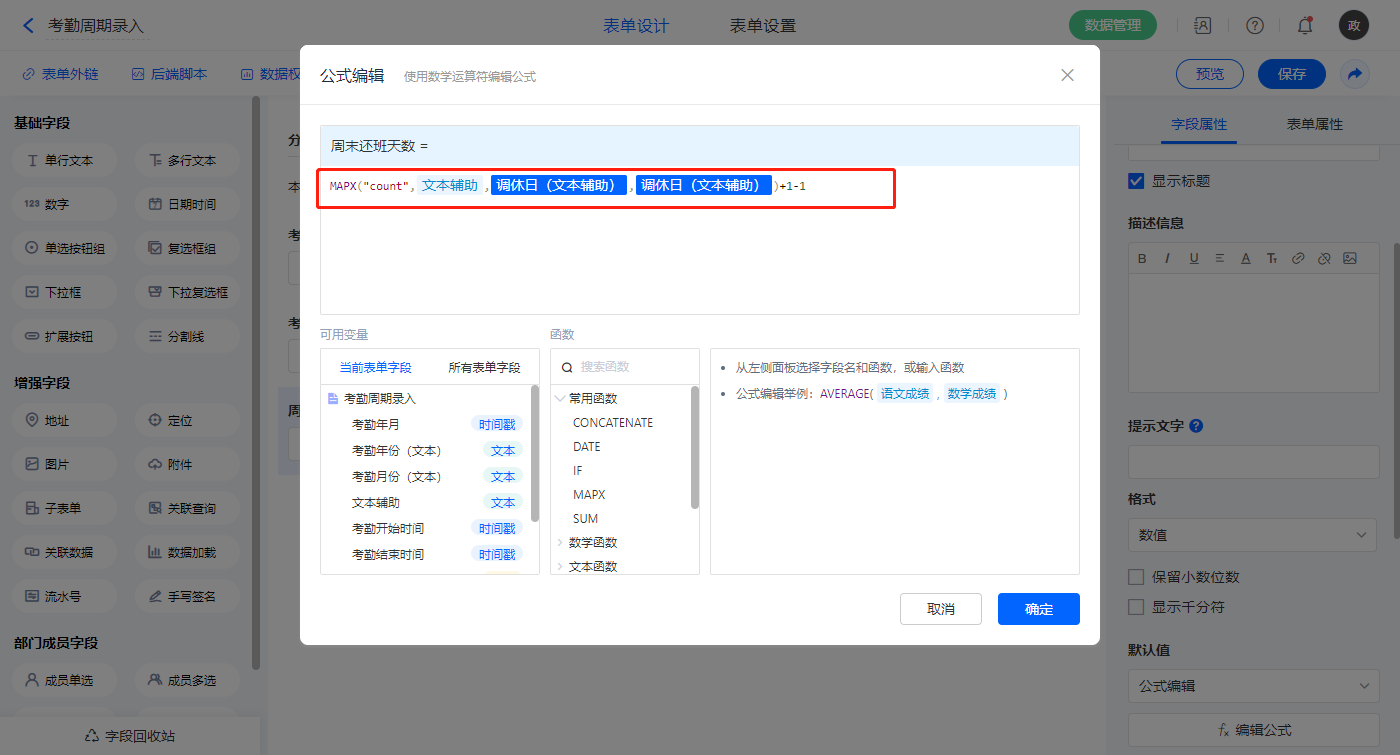Image resolution: width=1400 pixels, height=755 pixels.
Task: Click the italic icon in 描述信息 editor
Action: [1167, 258]
